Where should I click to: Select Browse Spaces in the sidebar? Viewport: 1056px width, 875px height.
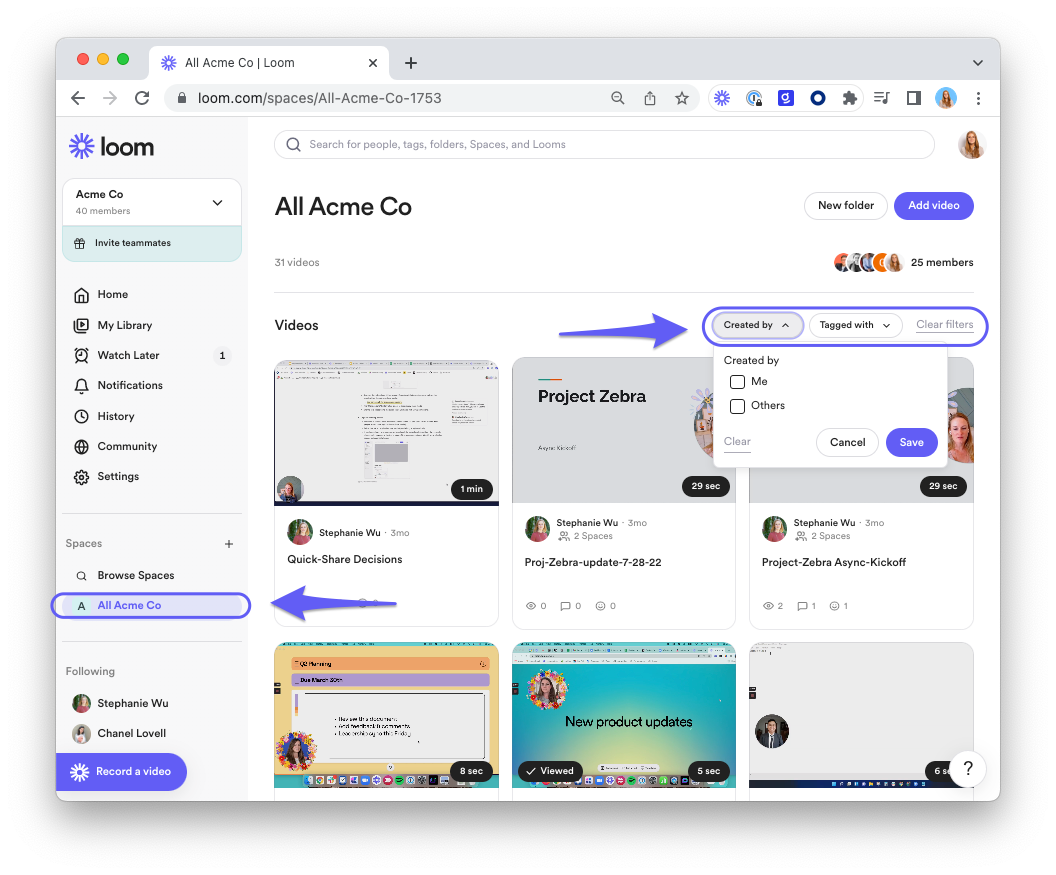click(135, 576)
